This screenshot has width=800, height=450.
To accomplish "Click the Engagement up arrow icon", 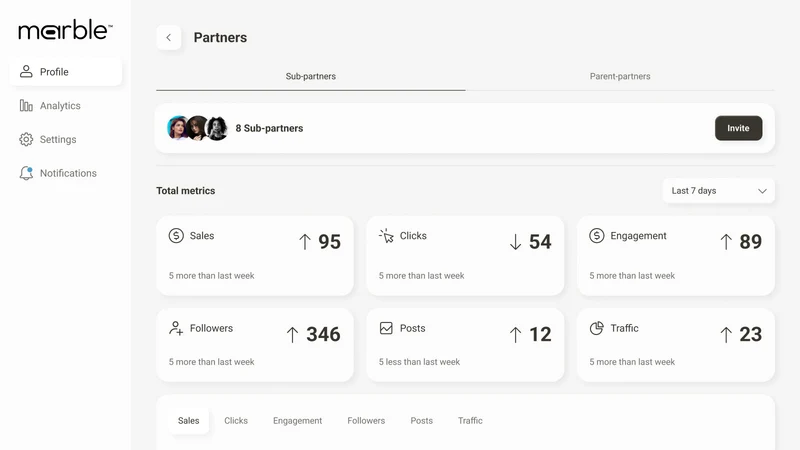I will click(x=726, y=242).
